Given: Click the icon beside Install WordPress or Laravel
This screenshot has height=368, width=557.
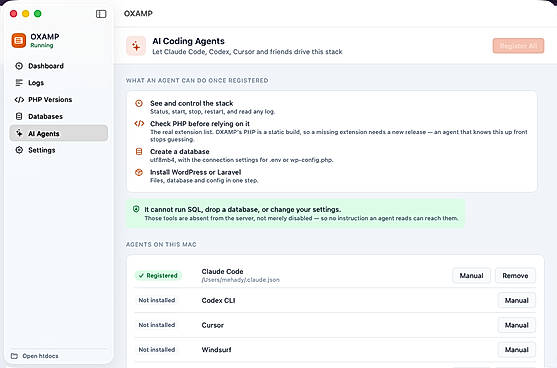Looking at the screenshot, I should click(x=139, y=172).
